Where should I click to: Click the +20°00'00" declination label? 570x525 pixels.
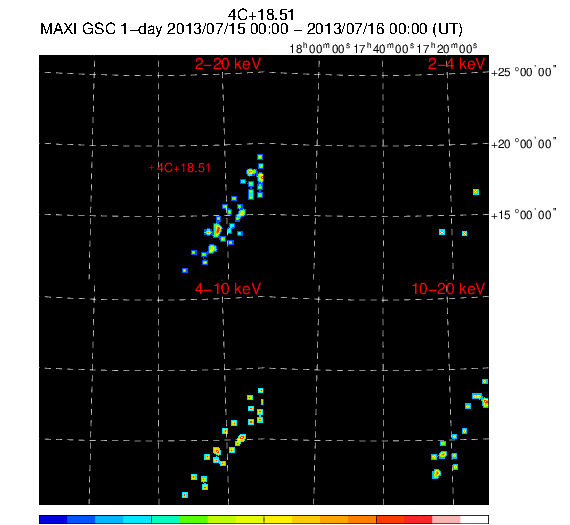point(523,144)
